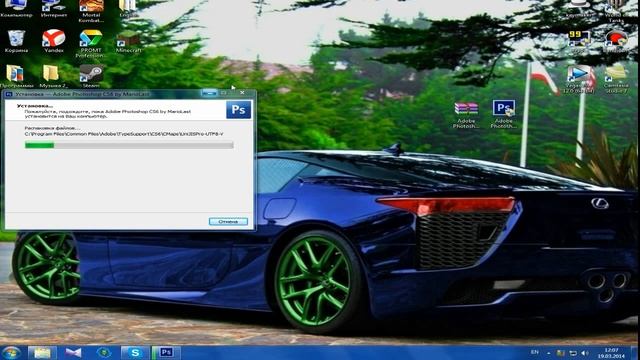
Task: Select the Photoshop installer taskbar button
Action: tap(166, 353)
